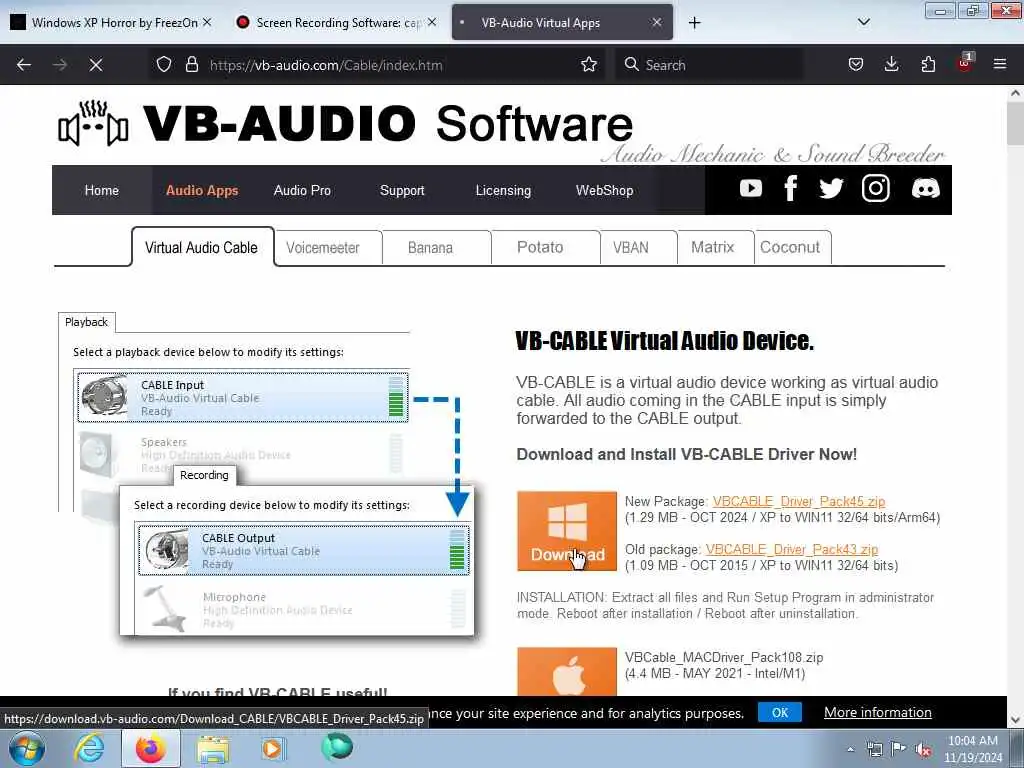Screen dimensions: 1024x768
Task: Click the Firefox taskbar icon
Action: point(150,748)
